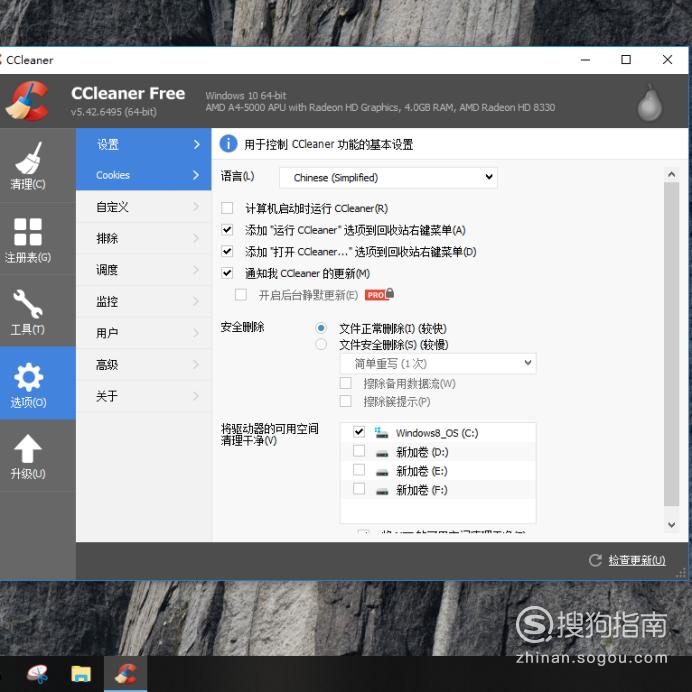Click the PRO lock badge
692x692 pixels.
point(379,294)
